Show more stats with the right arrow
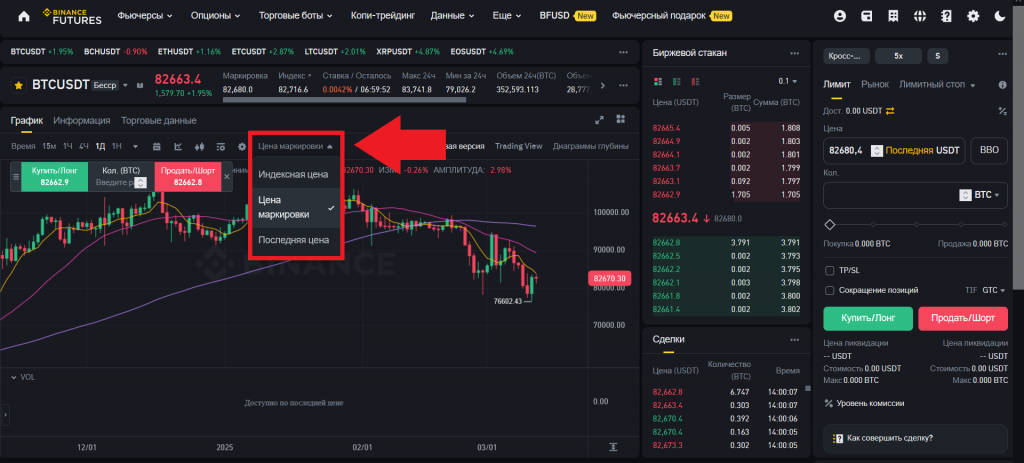This screenshot has height=463, width=1024. pos(602,85)
